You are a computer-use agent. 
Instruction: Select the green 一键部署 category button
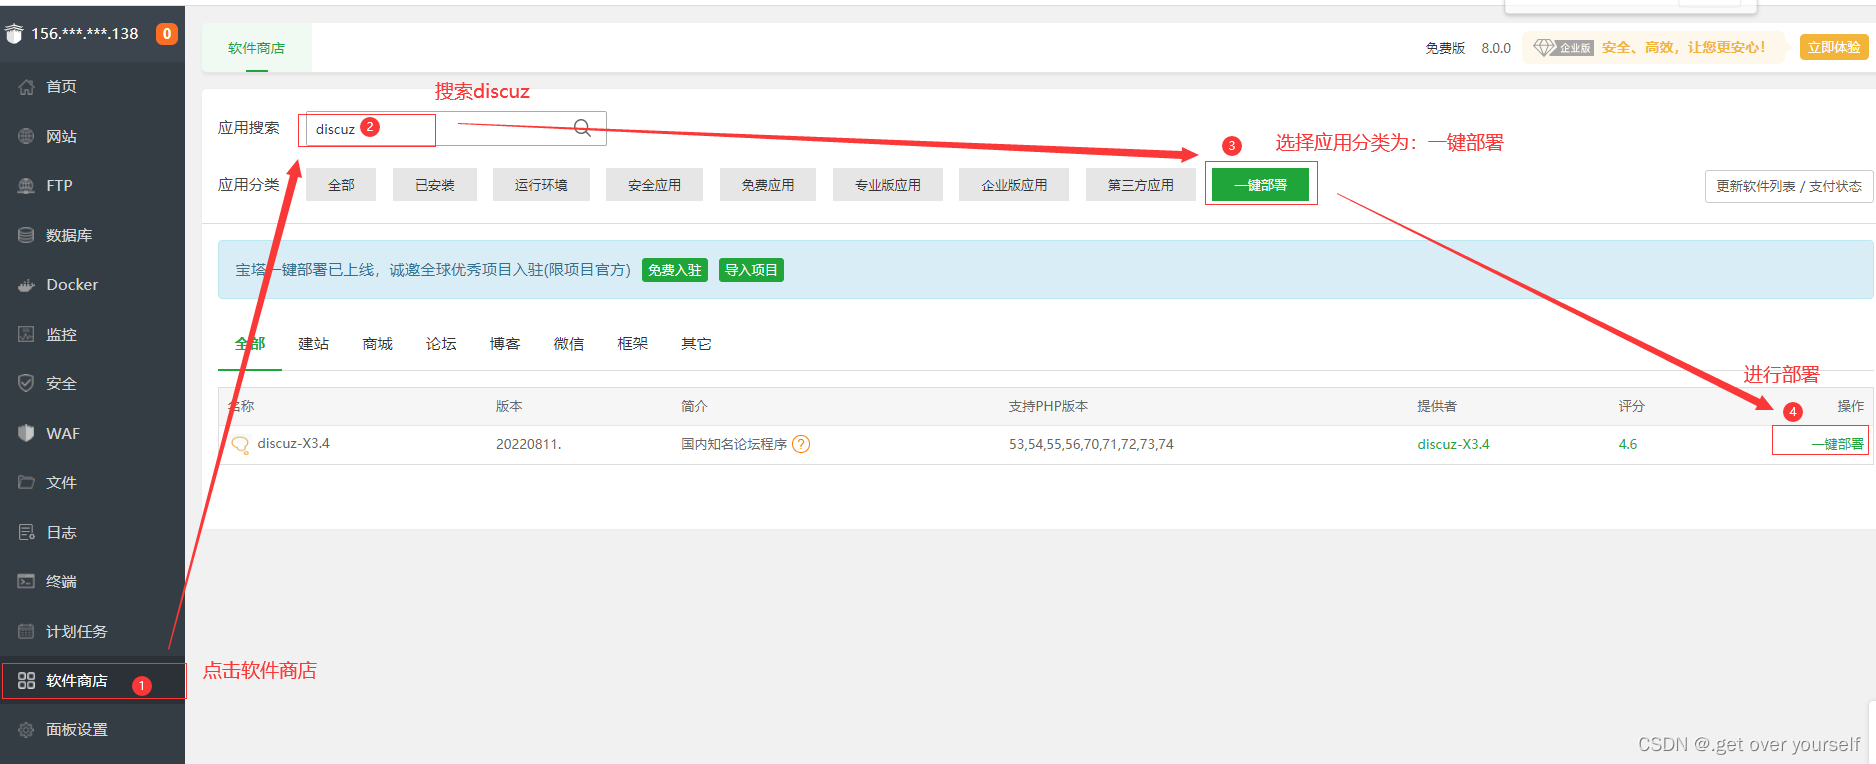pyautogui.click(x=1260, y=185)
